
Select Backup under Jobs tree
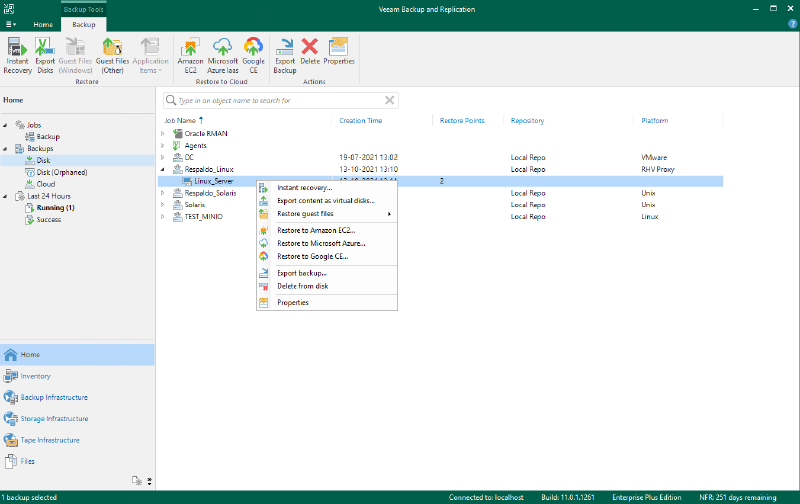pos(43,137)
